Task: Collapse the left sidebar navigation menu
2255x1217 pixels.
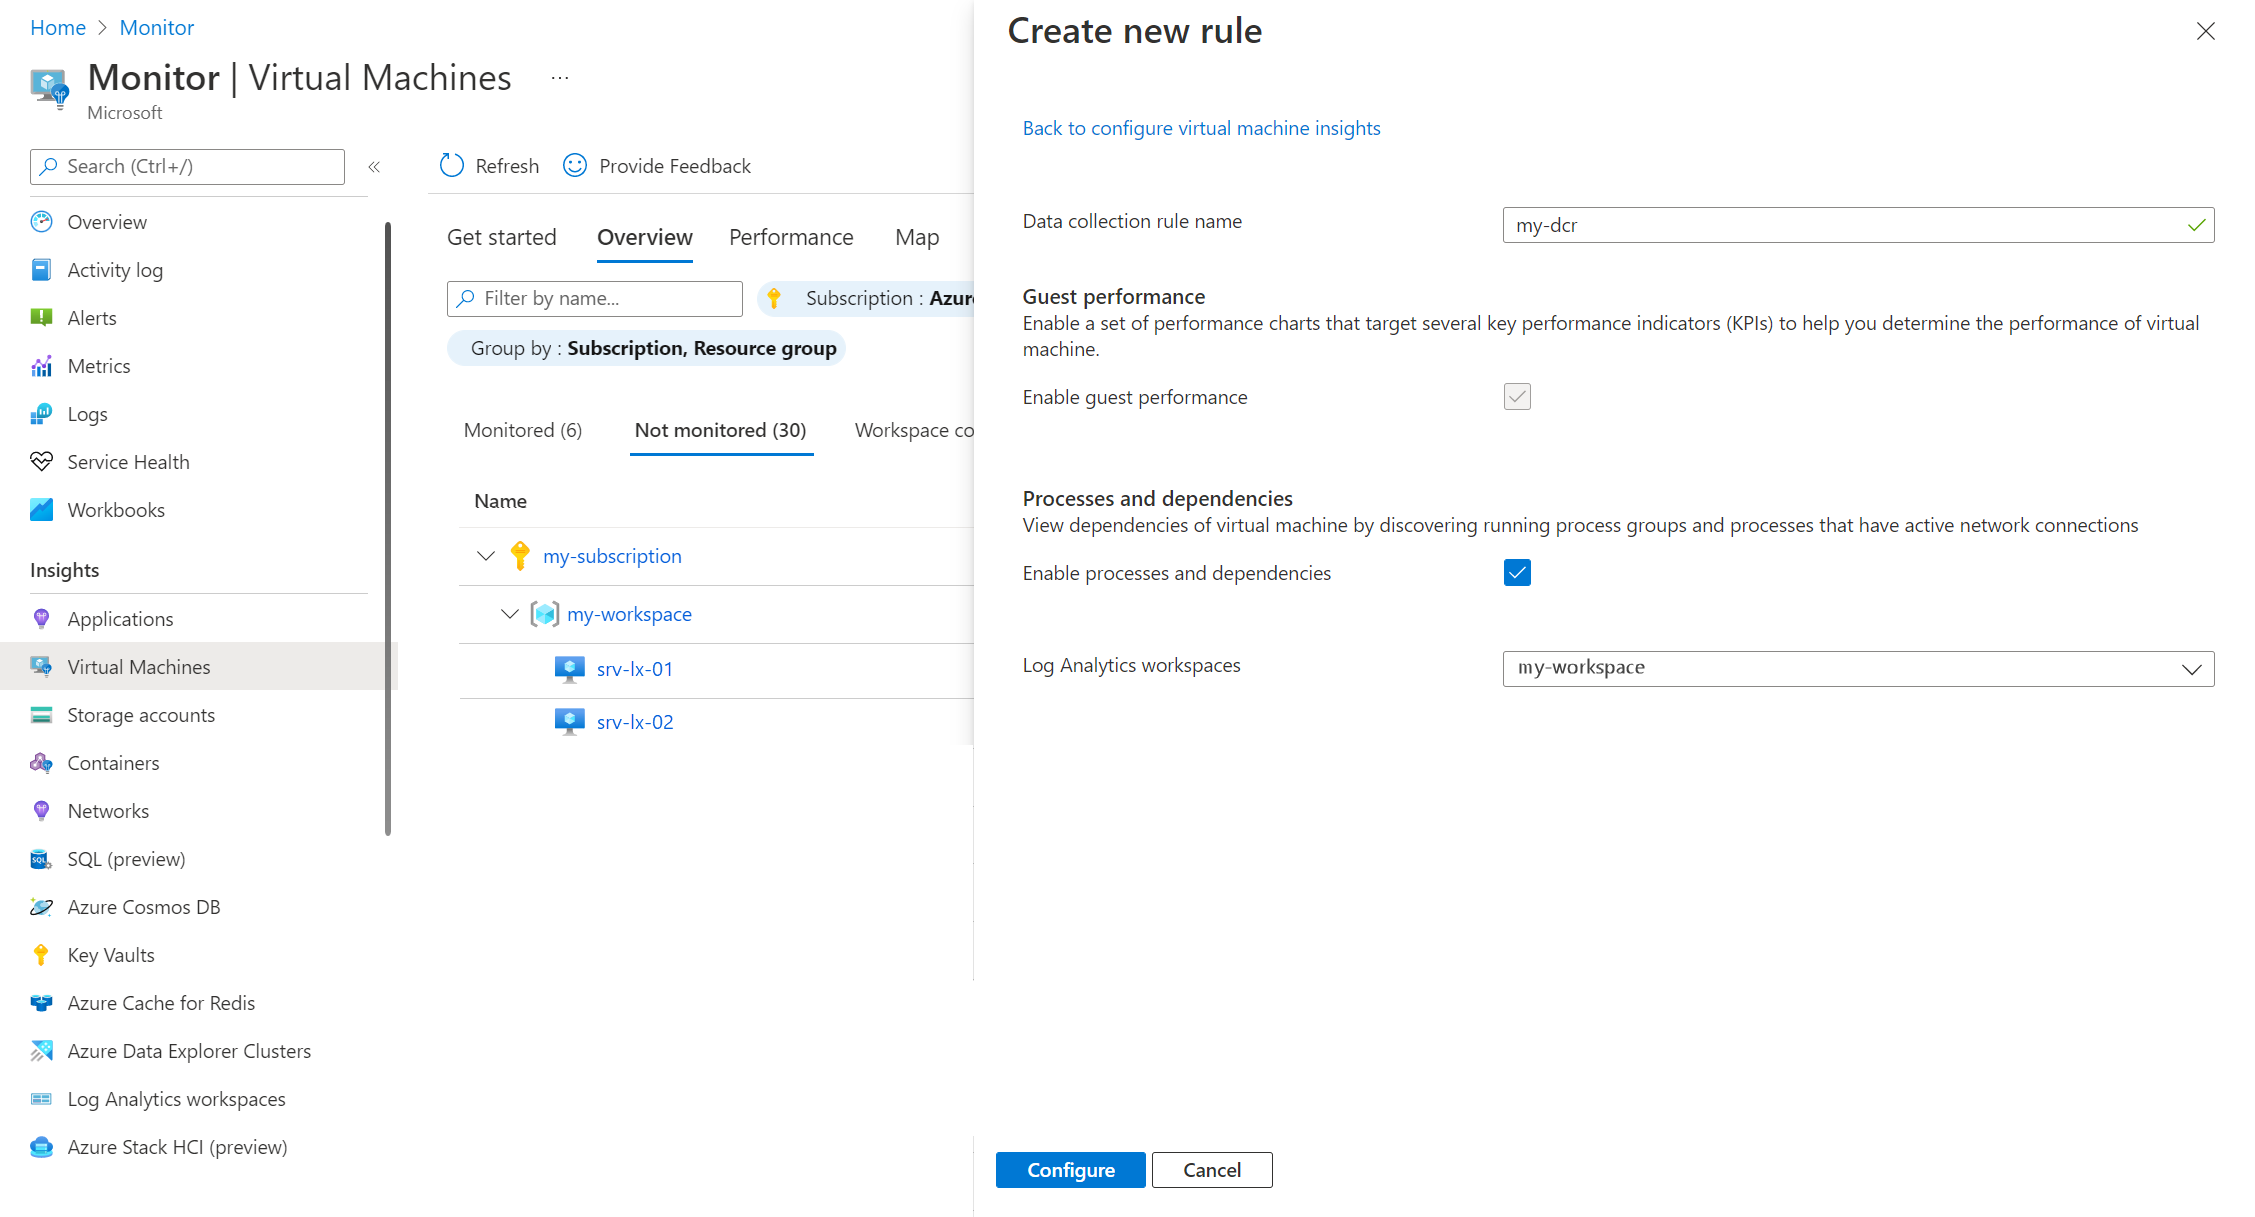Action: 374,167
